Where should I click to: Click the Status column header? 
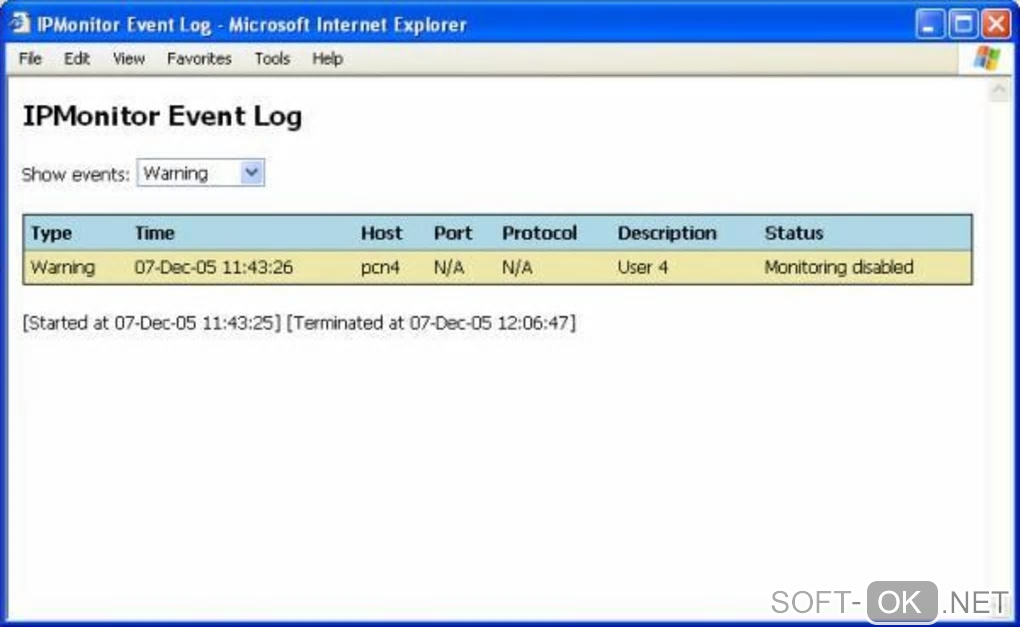pos(794,233)
